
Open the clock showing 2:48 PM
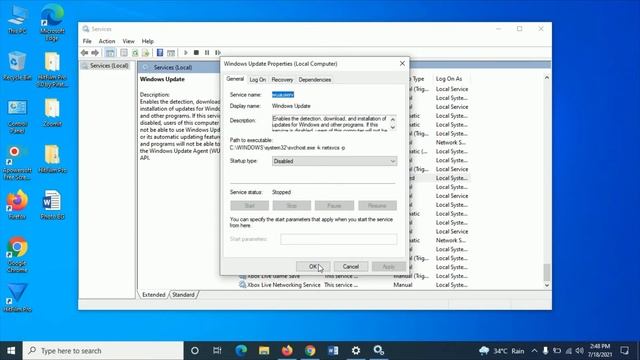pyautogui.click(x=600, y=351)
